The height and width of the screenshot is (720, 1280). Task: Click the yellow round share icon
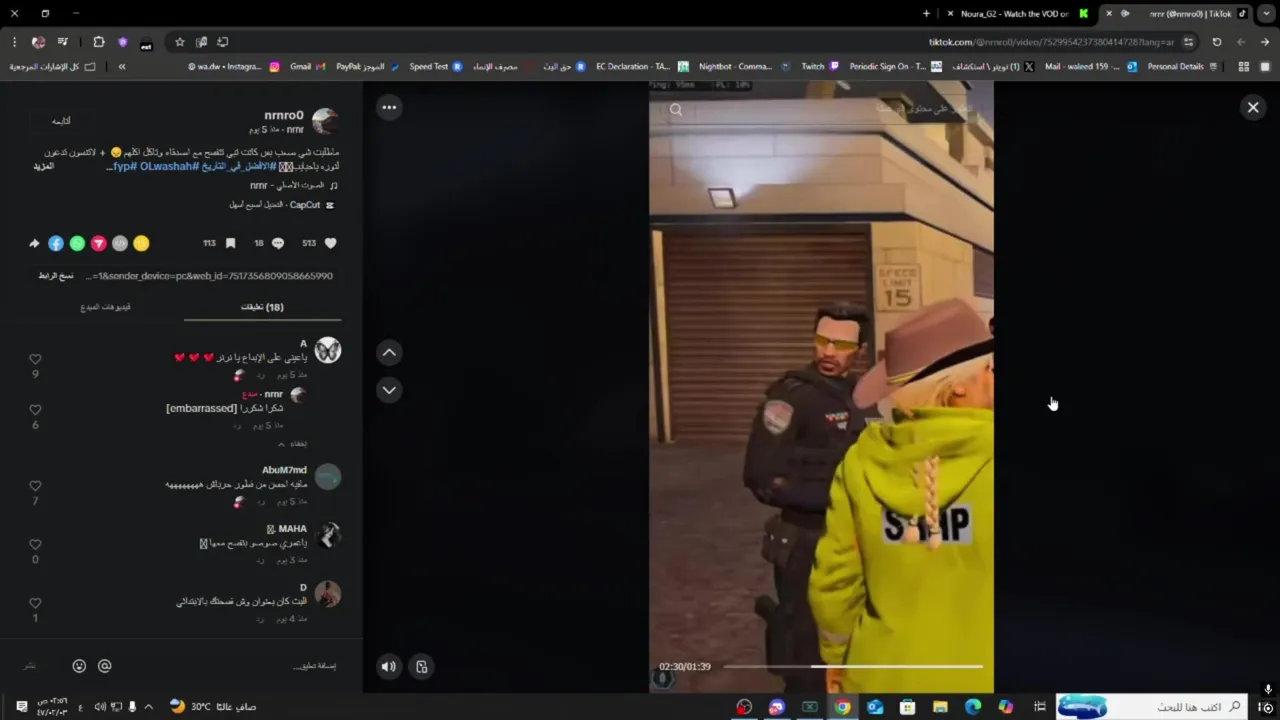(x=141, y=243)
